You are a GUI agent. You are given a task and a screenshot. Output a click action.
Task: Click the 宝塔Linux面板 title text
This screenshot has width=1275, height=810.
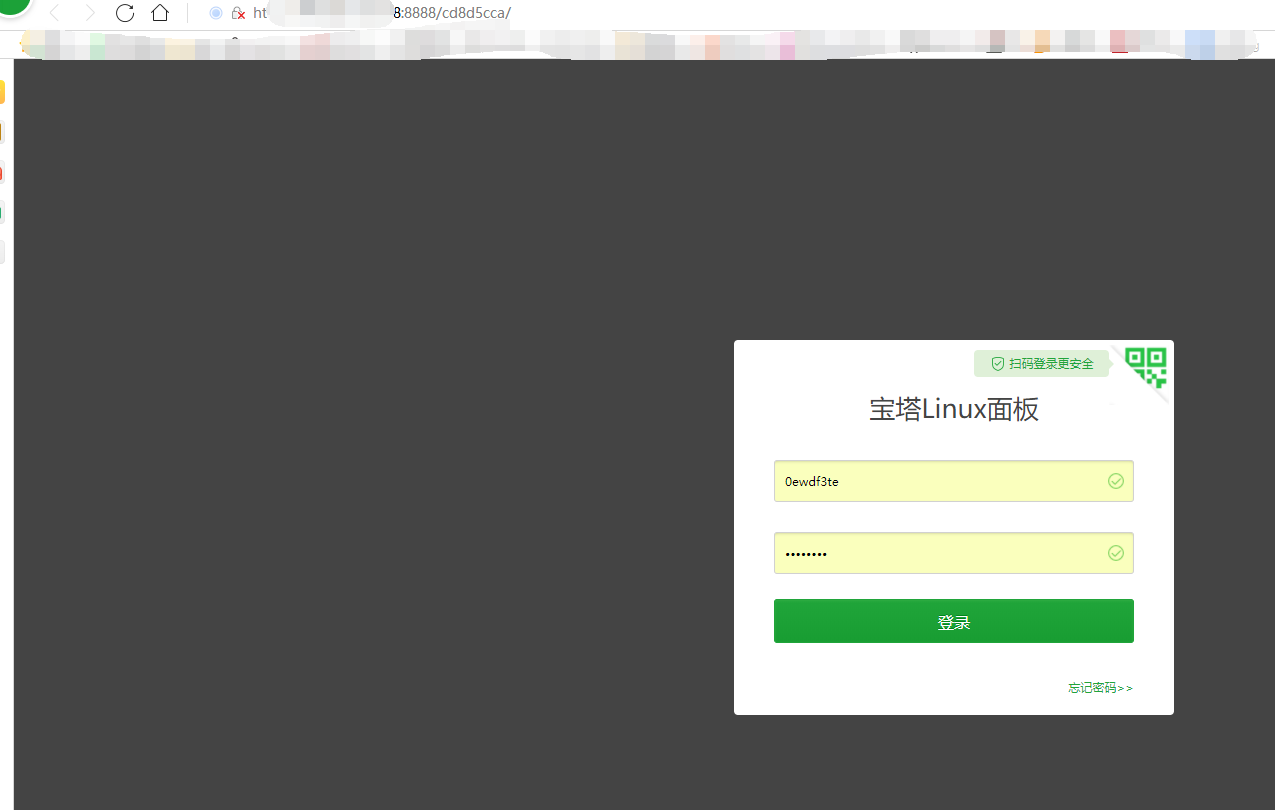[954, 410]
